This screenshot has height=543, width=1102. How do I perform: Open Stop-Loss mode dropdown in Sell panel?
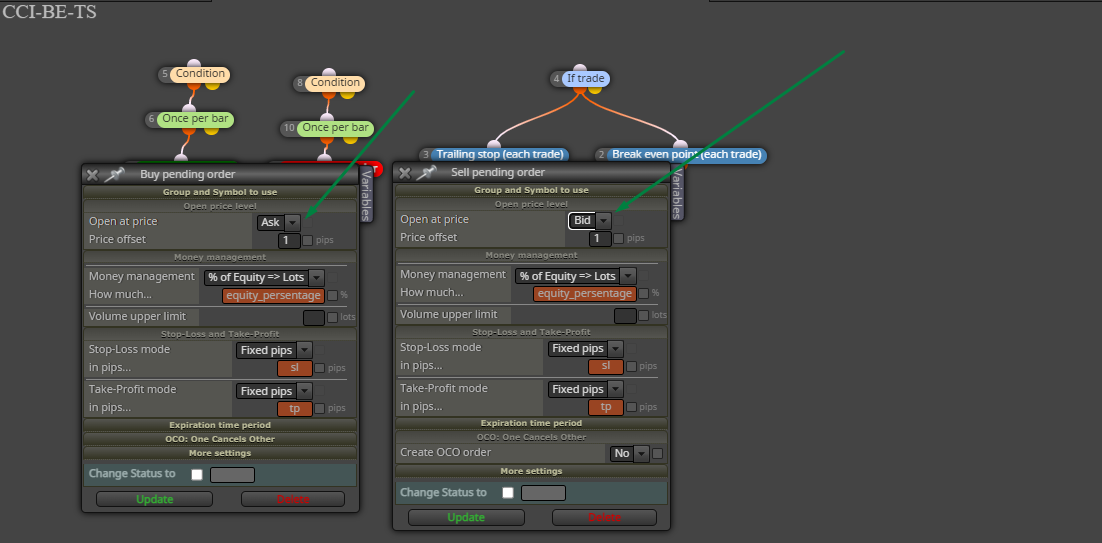pyautogui.click(x=585, y=348)
